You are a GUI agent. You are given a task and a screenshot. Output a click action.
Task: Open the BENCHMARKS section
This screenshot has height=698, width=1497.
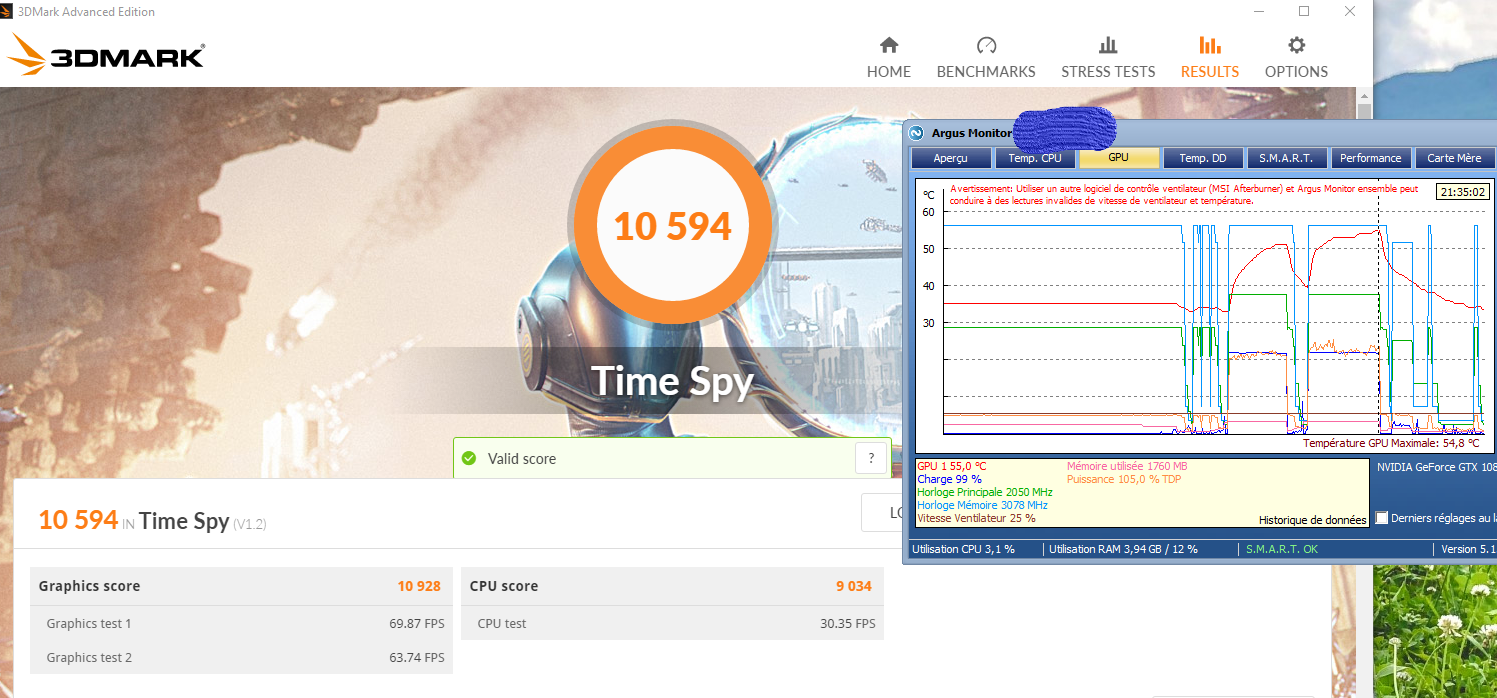click(986, 58)
